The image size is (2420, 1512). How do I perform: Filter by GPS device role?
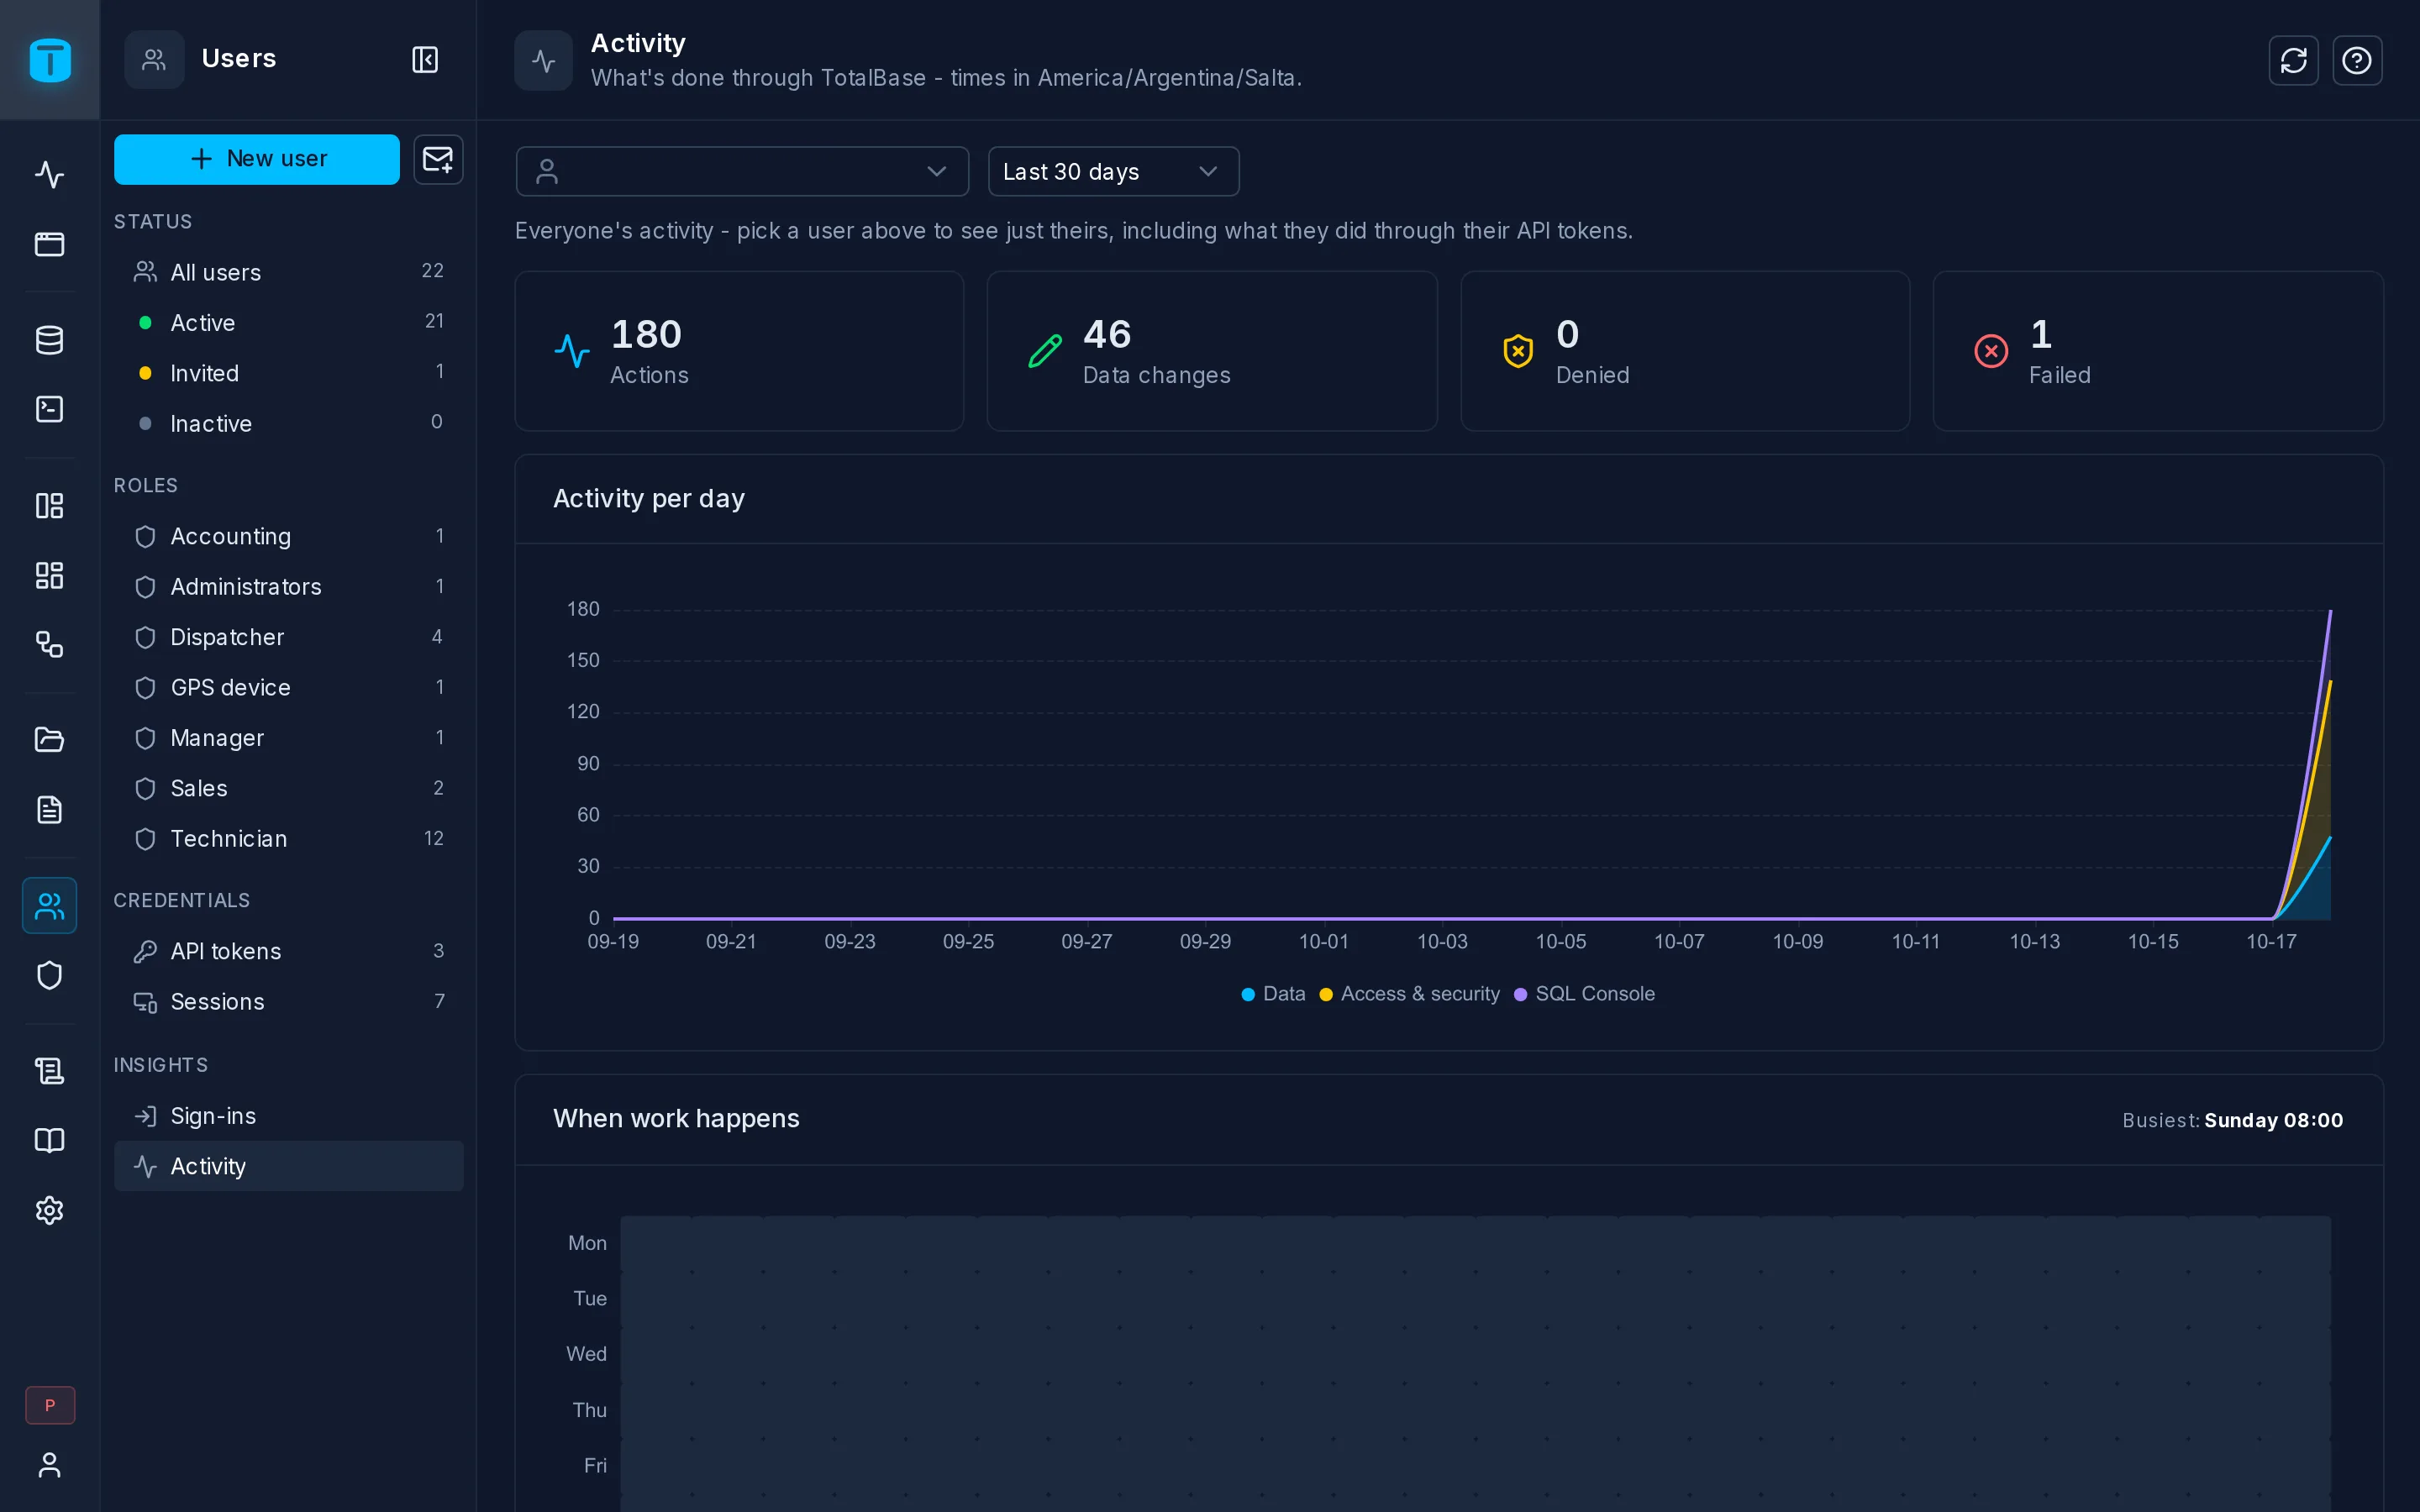pyautogui.click(x=289, y=687)
